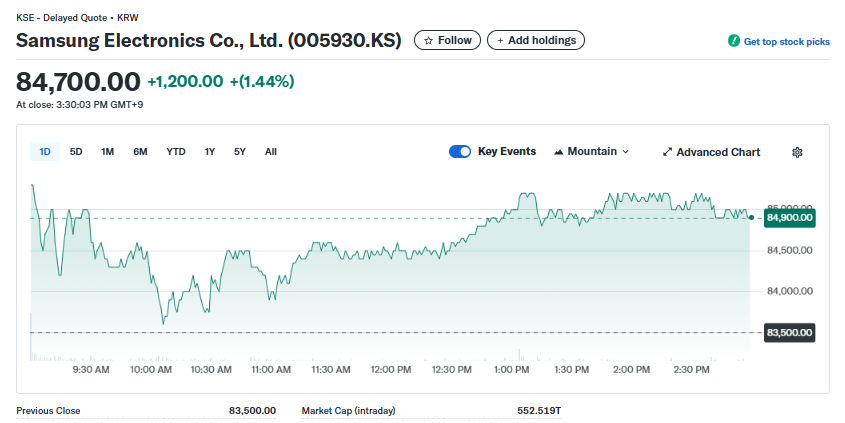Open the Advanced Chart view
The width and height of the screenshot is (845, 423).
(711, 152)
